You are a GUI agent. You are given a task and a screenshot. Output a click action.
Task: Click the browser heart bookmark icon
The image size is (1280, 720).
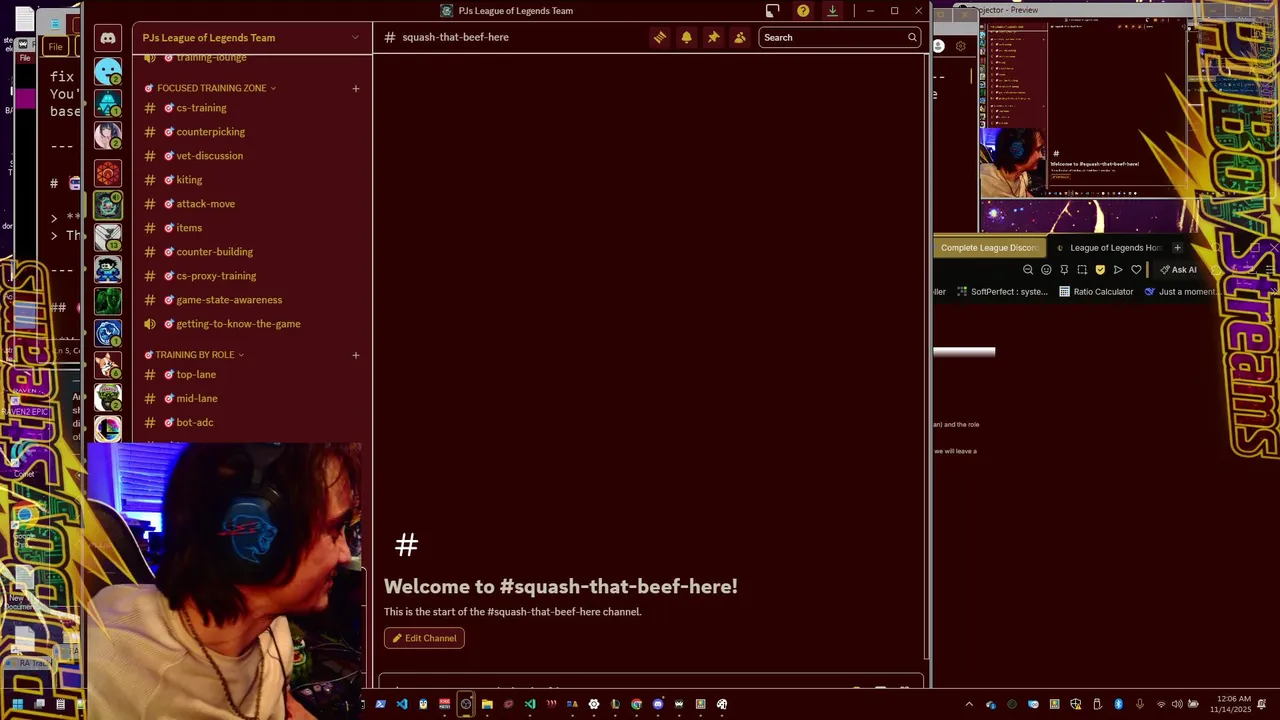[1136, 270]
